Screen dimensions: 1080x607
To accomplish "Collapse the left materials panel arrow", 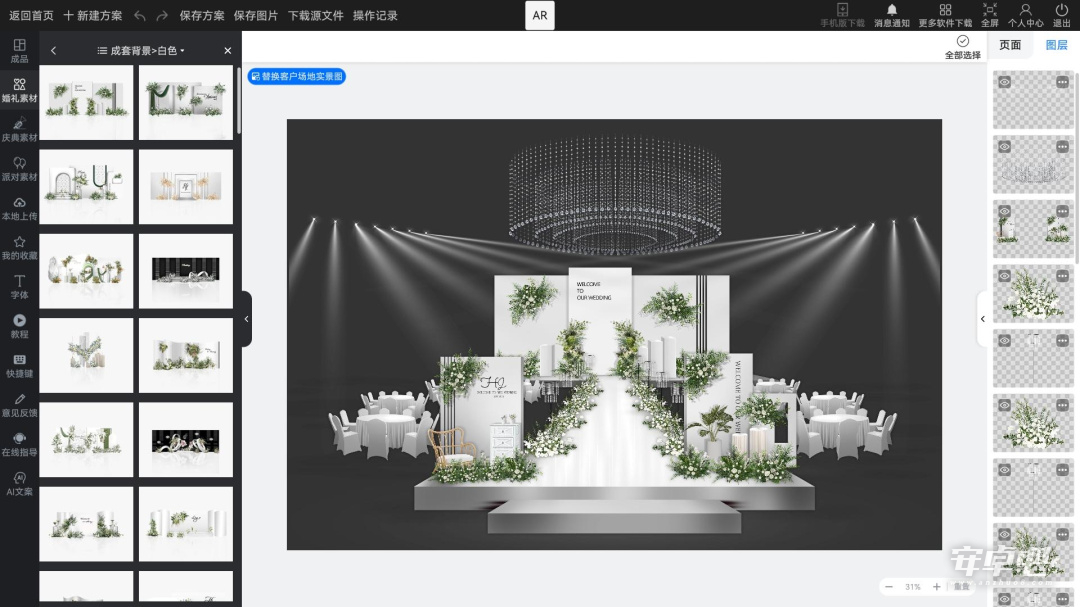I will click(247, 319).
